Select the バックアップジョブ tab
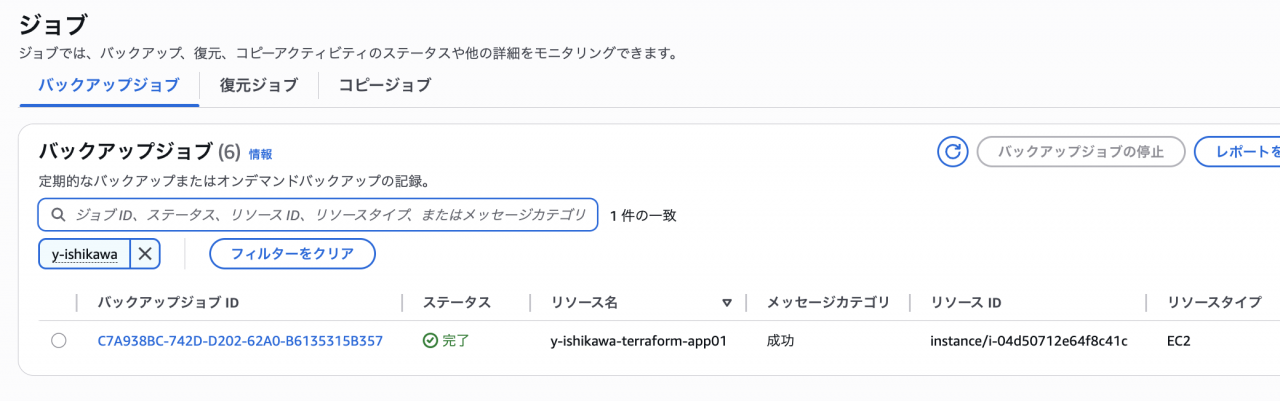This screenshot has height=401, width=1280. click(x=109, y=85)
